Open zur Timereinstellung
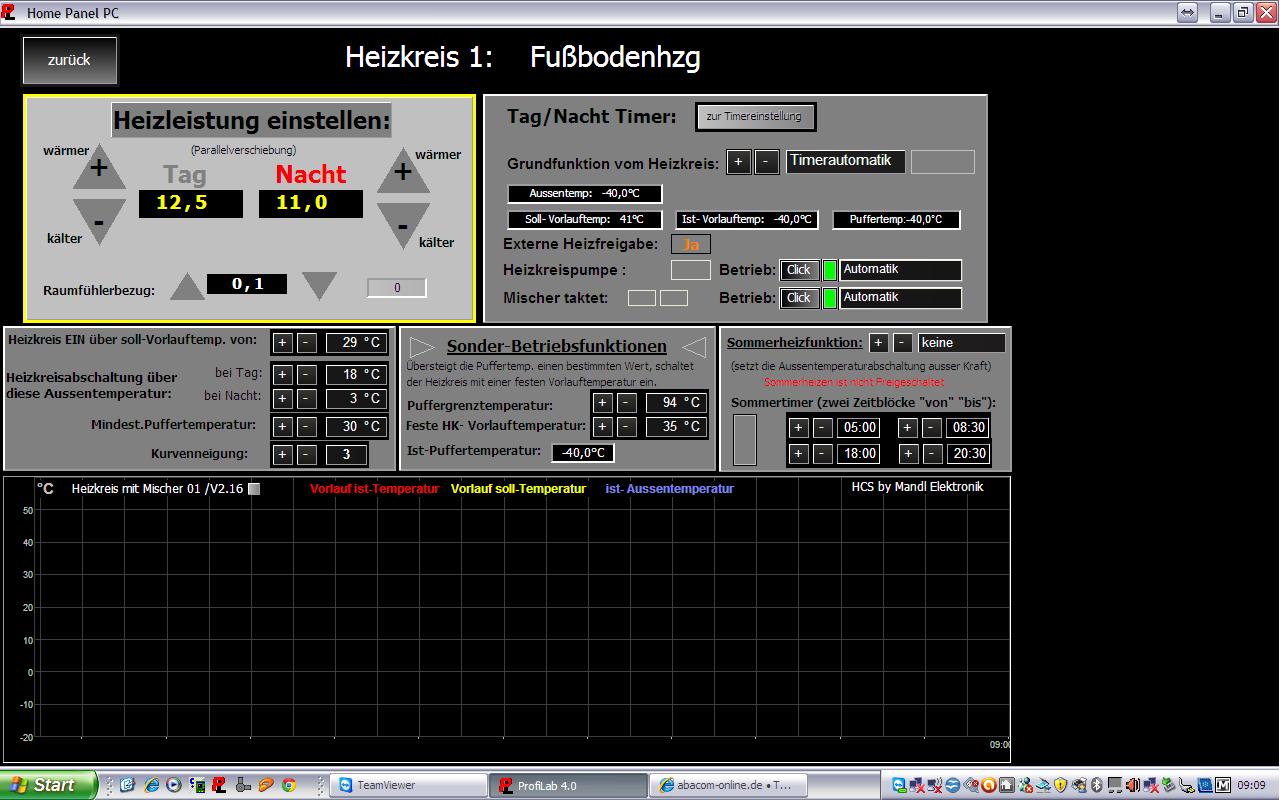1280x800 pixels. click(x=755, y=117)
